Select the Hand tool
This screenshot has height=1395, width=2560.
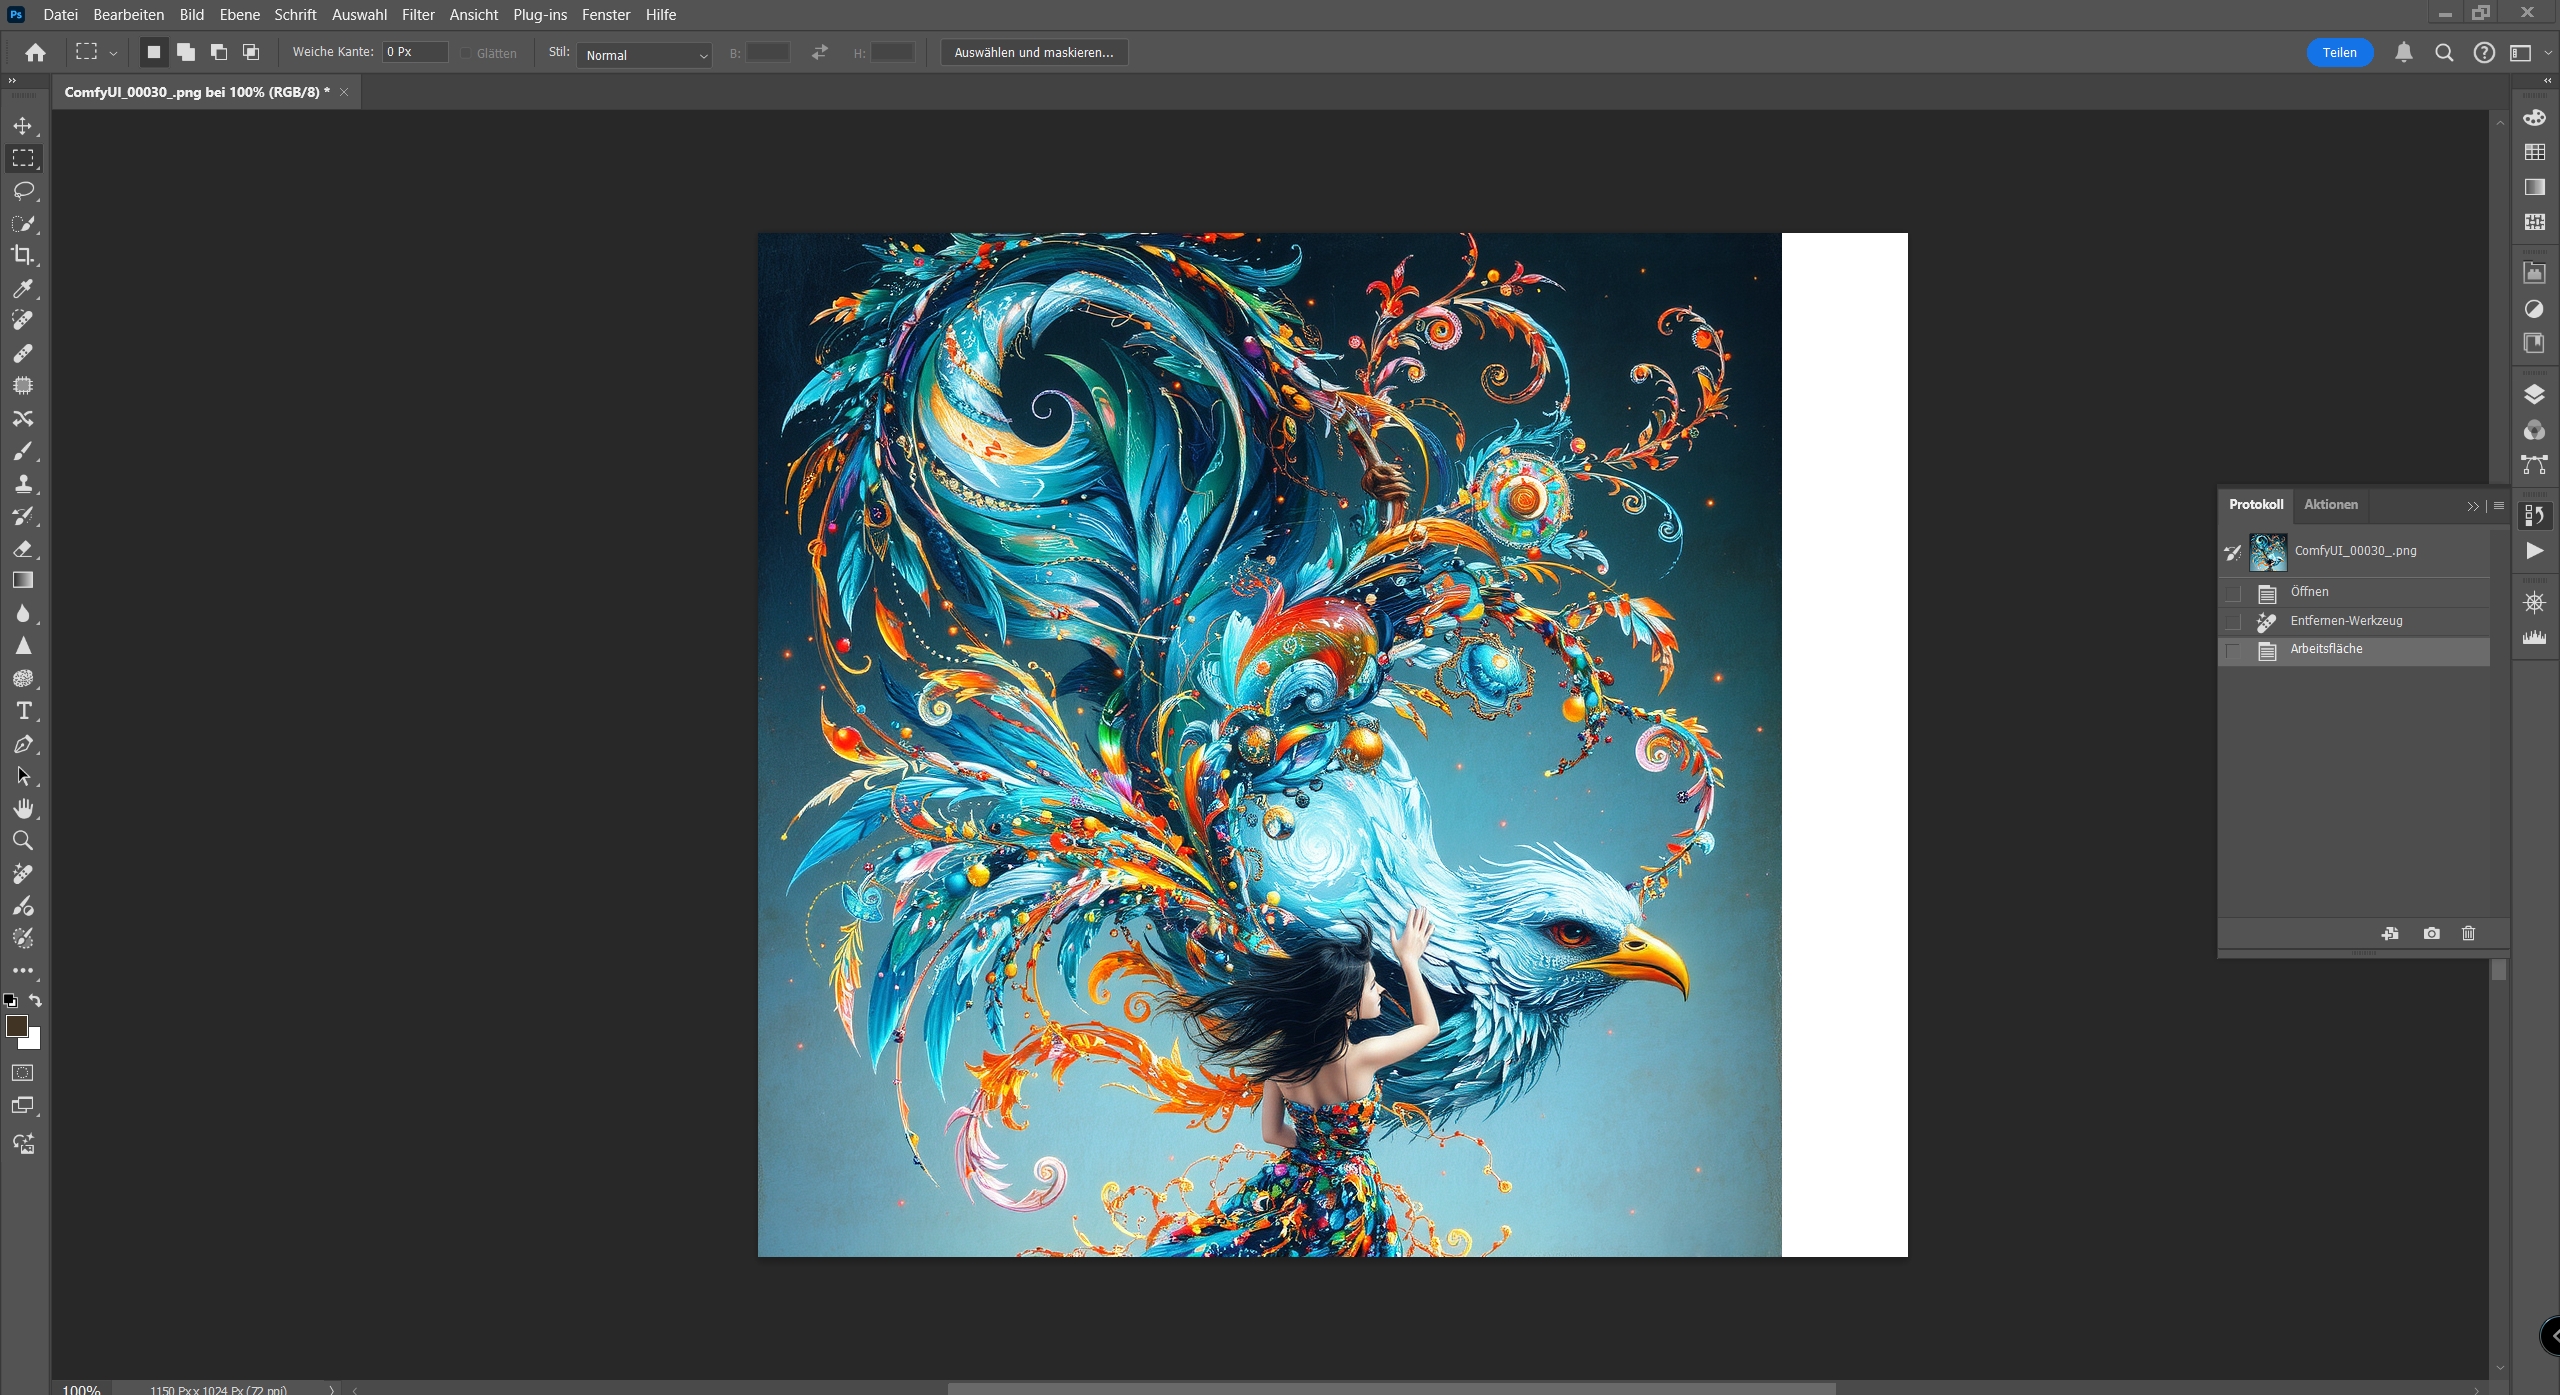[x=23, y=808]
